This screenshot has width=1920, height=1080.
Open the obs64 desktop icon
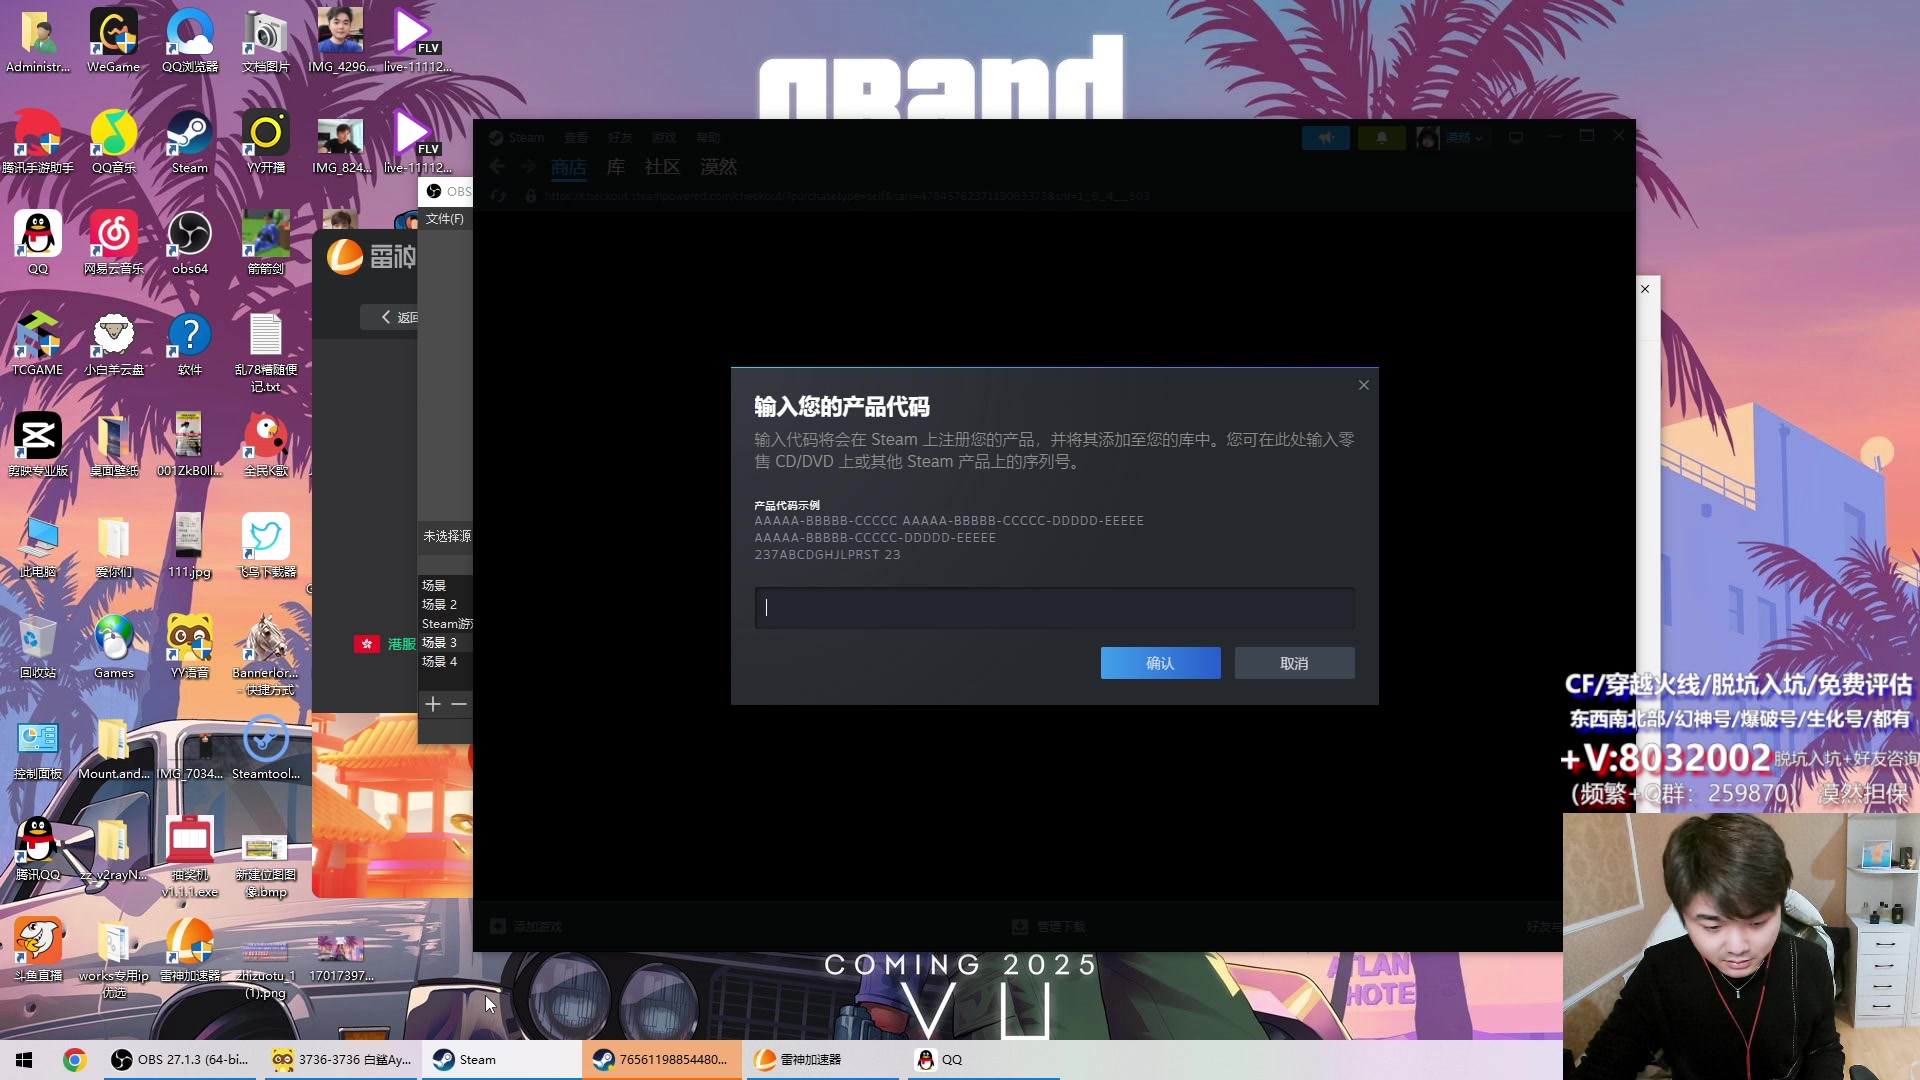point(190,242)
